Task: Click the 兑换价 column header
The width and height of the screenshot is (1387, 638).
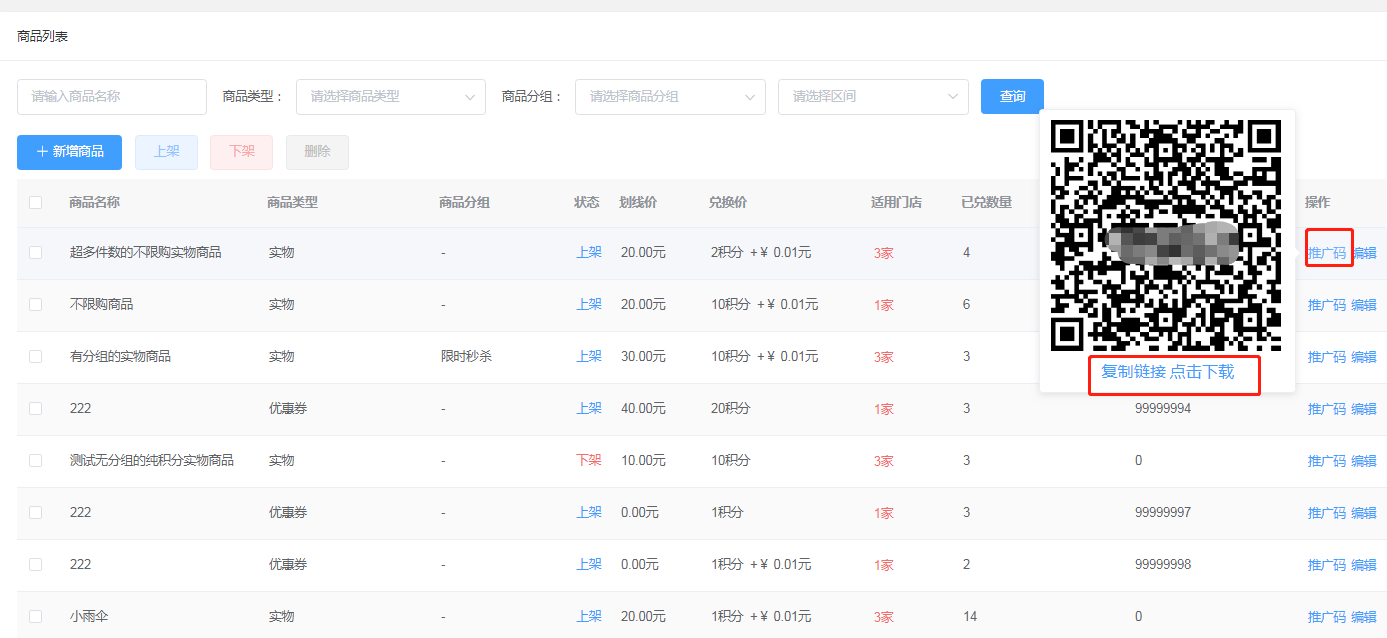Action: point(728,202)
